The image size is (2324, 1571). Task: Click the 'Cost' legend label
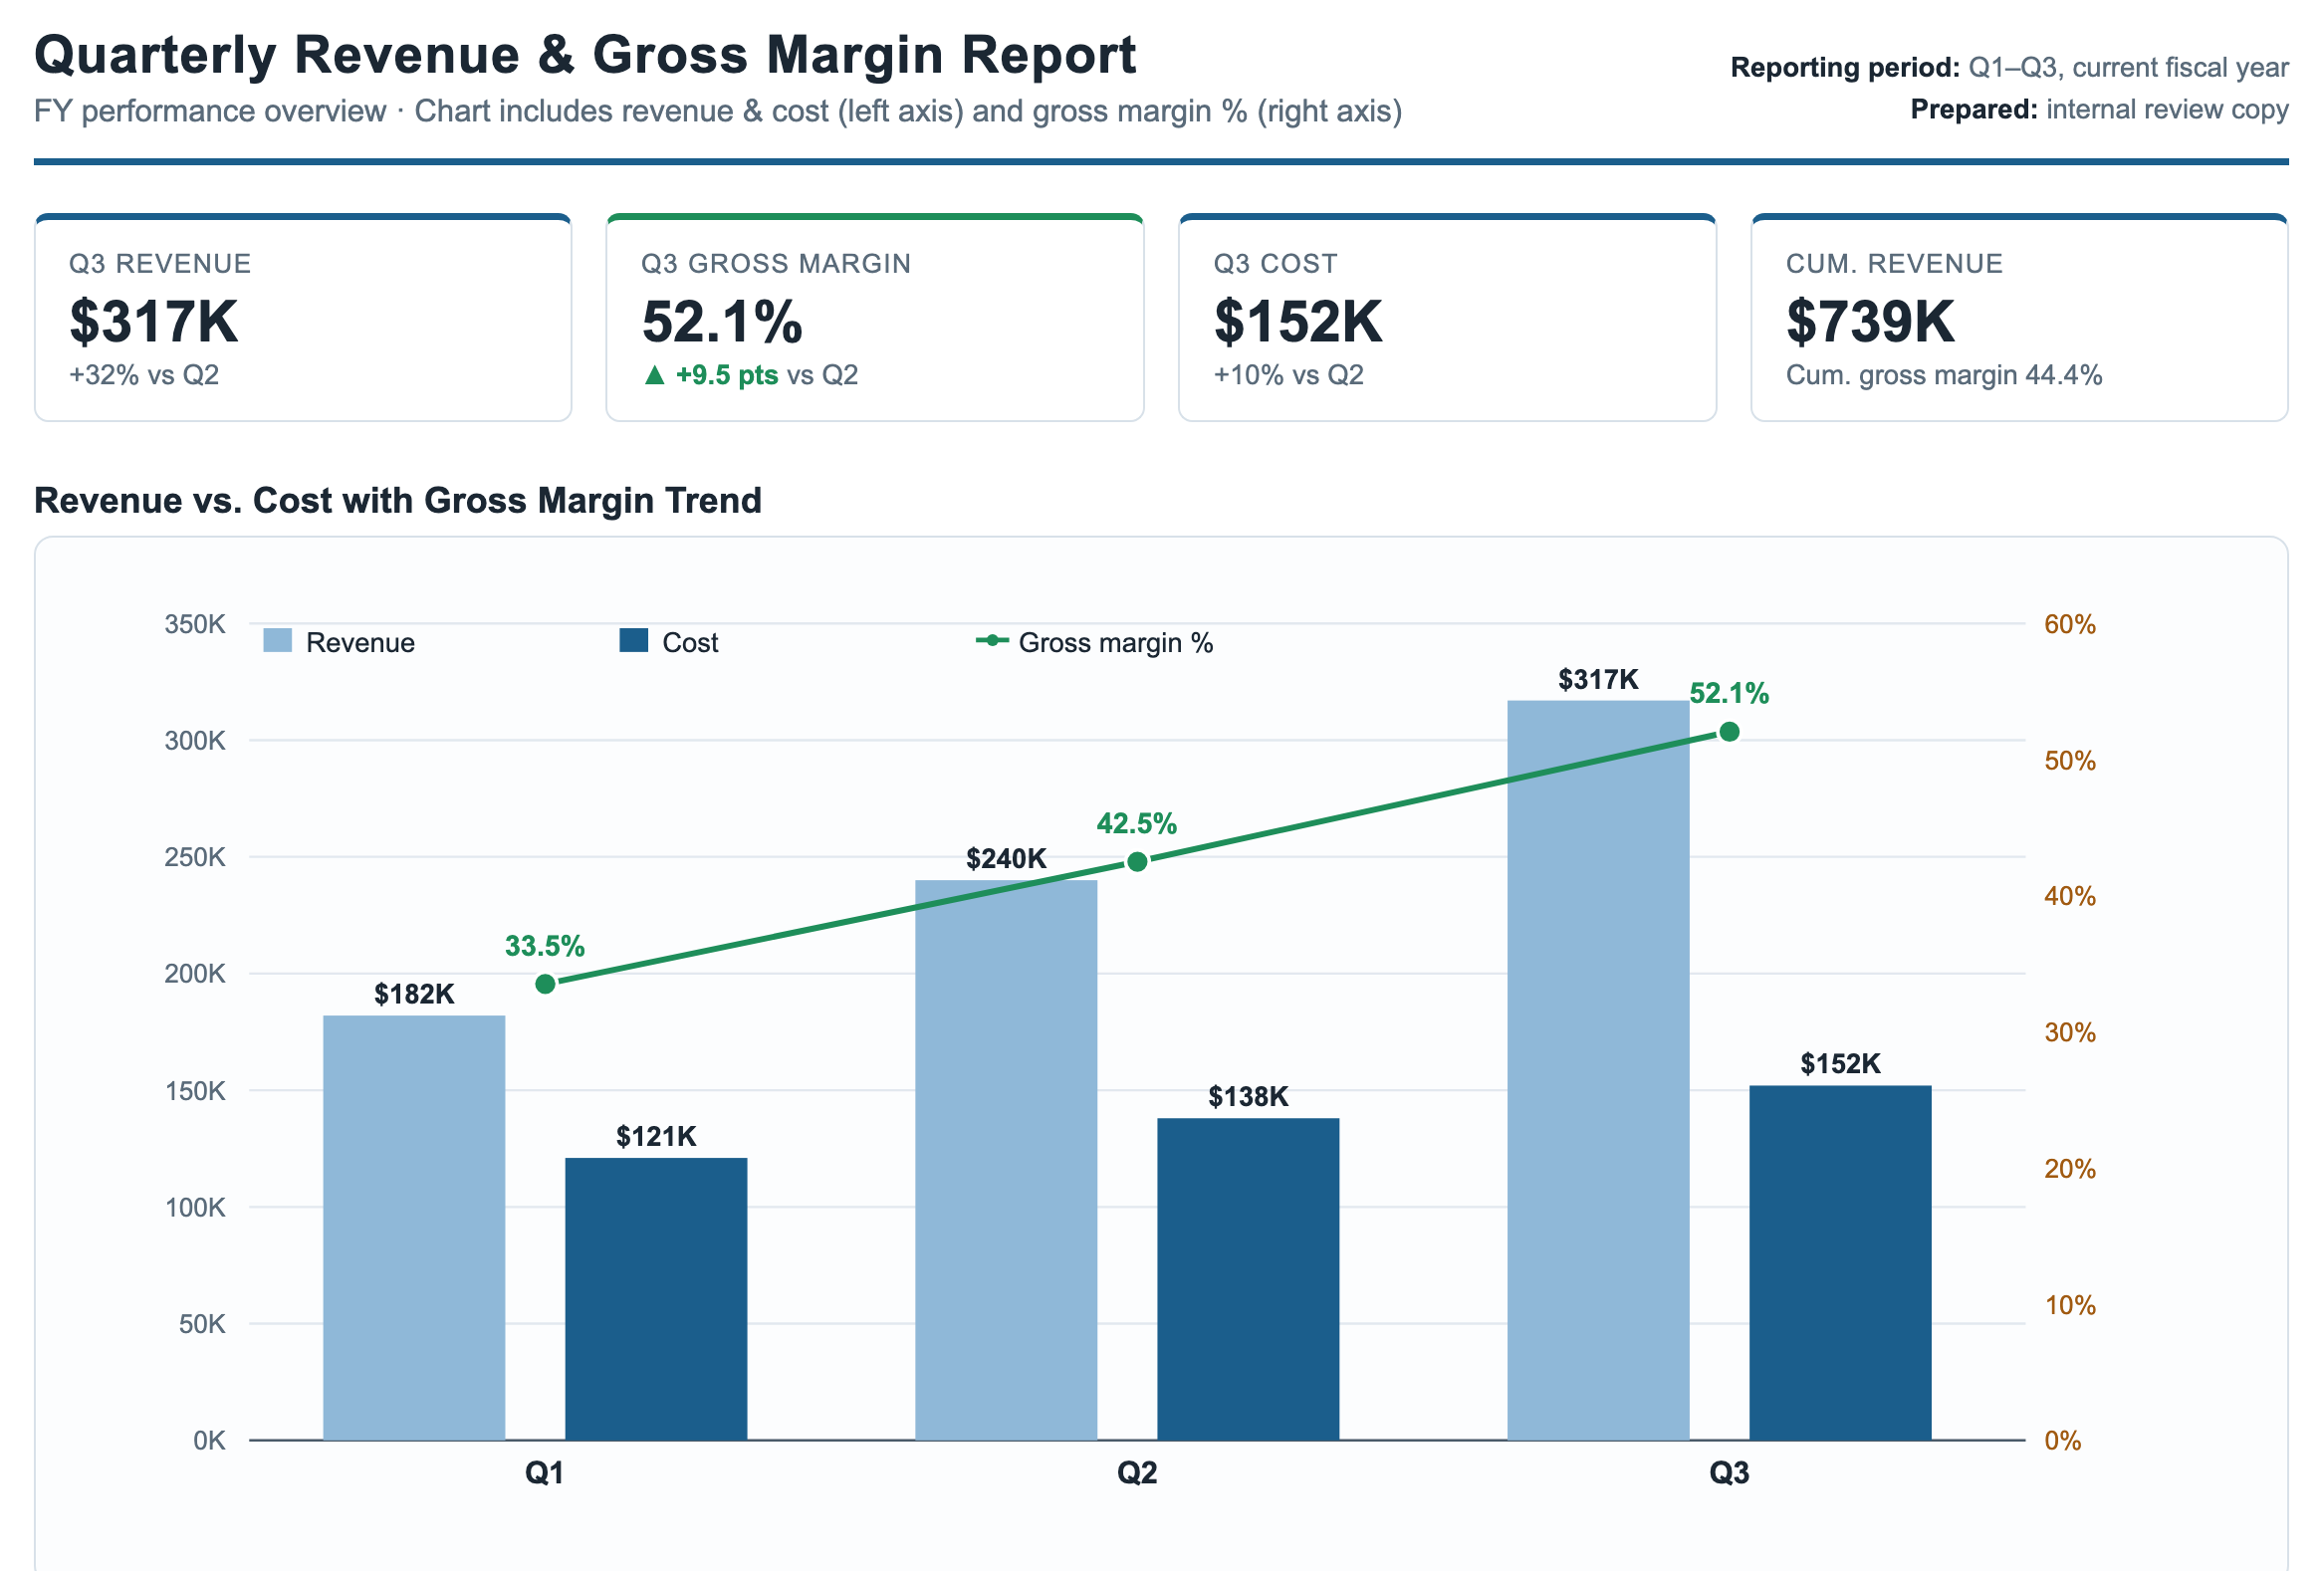[x=690, y=642]
